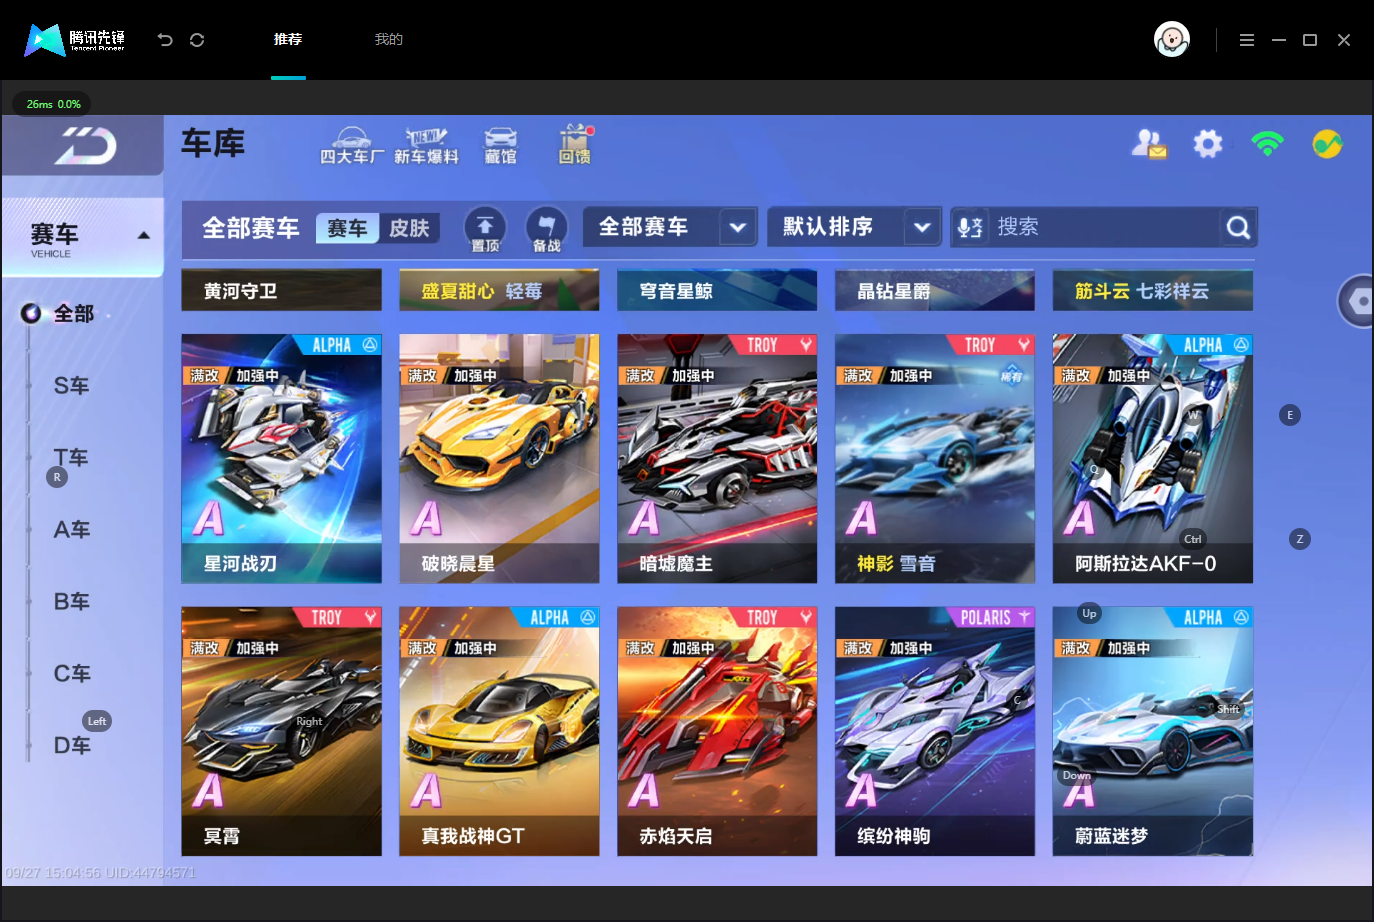Select the B车 category
The width and height of the screenshot is (1374, 922).
[72, 602]
